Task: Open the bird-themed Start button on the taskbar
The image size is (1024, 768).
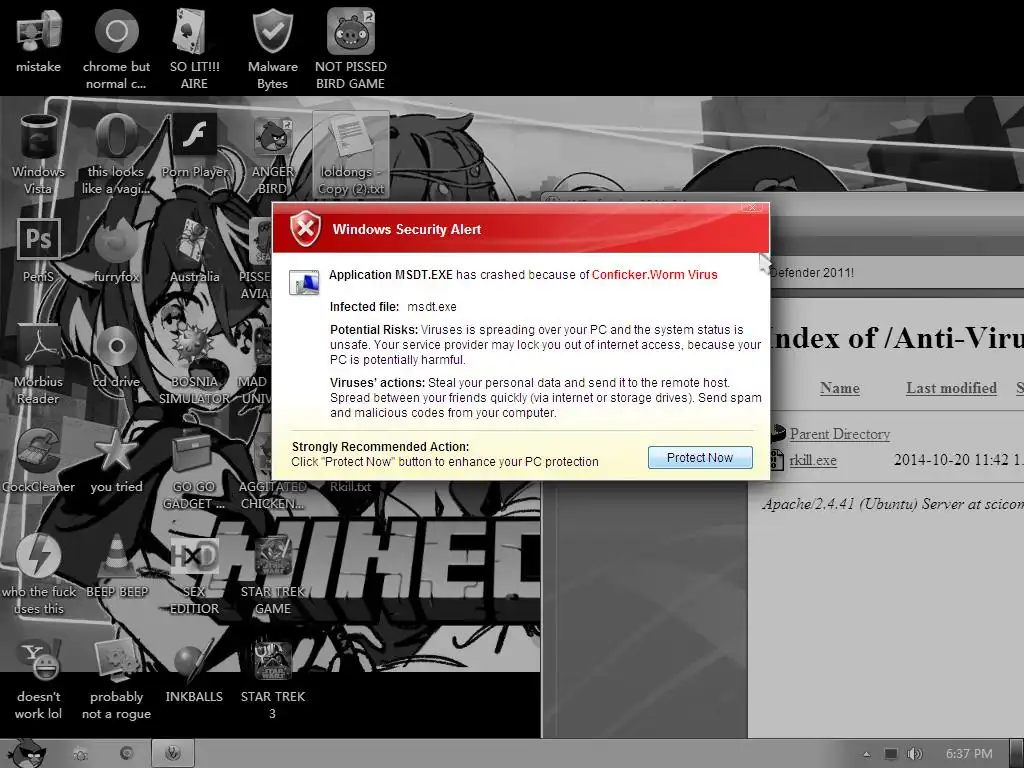Action: (25, 754)
